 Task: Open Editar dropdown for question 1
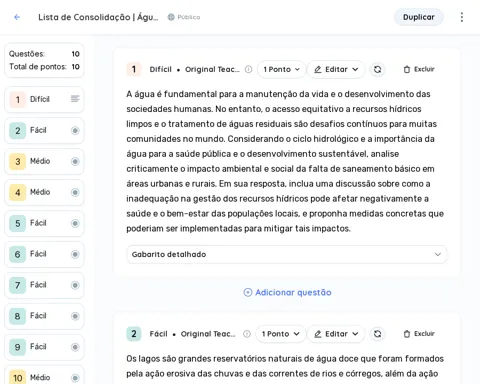[x=336, y=69]
